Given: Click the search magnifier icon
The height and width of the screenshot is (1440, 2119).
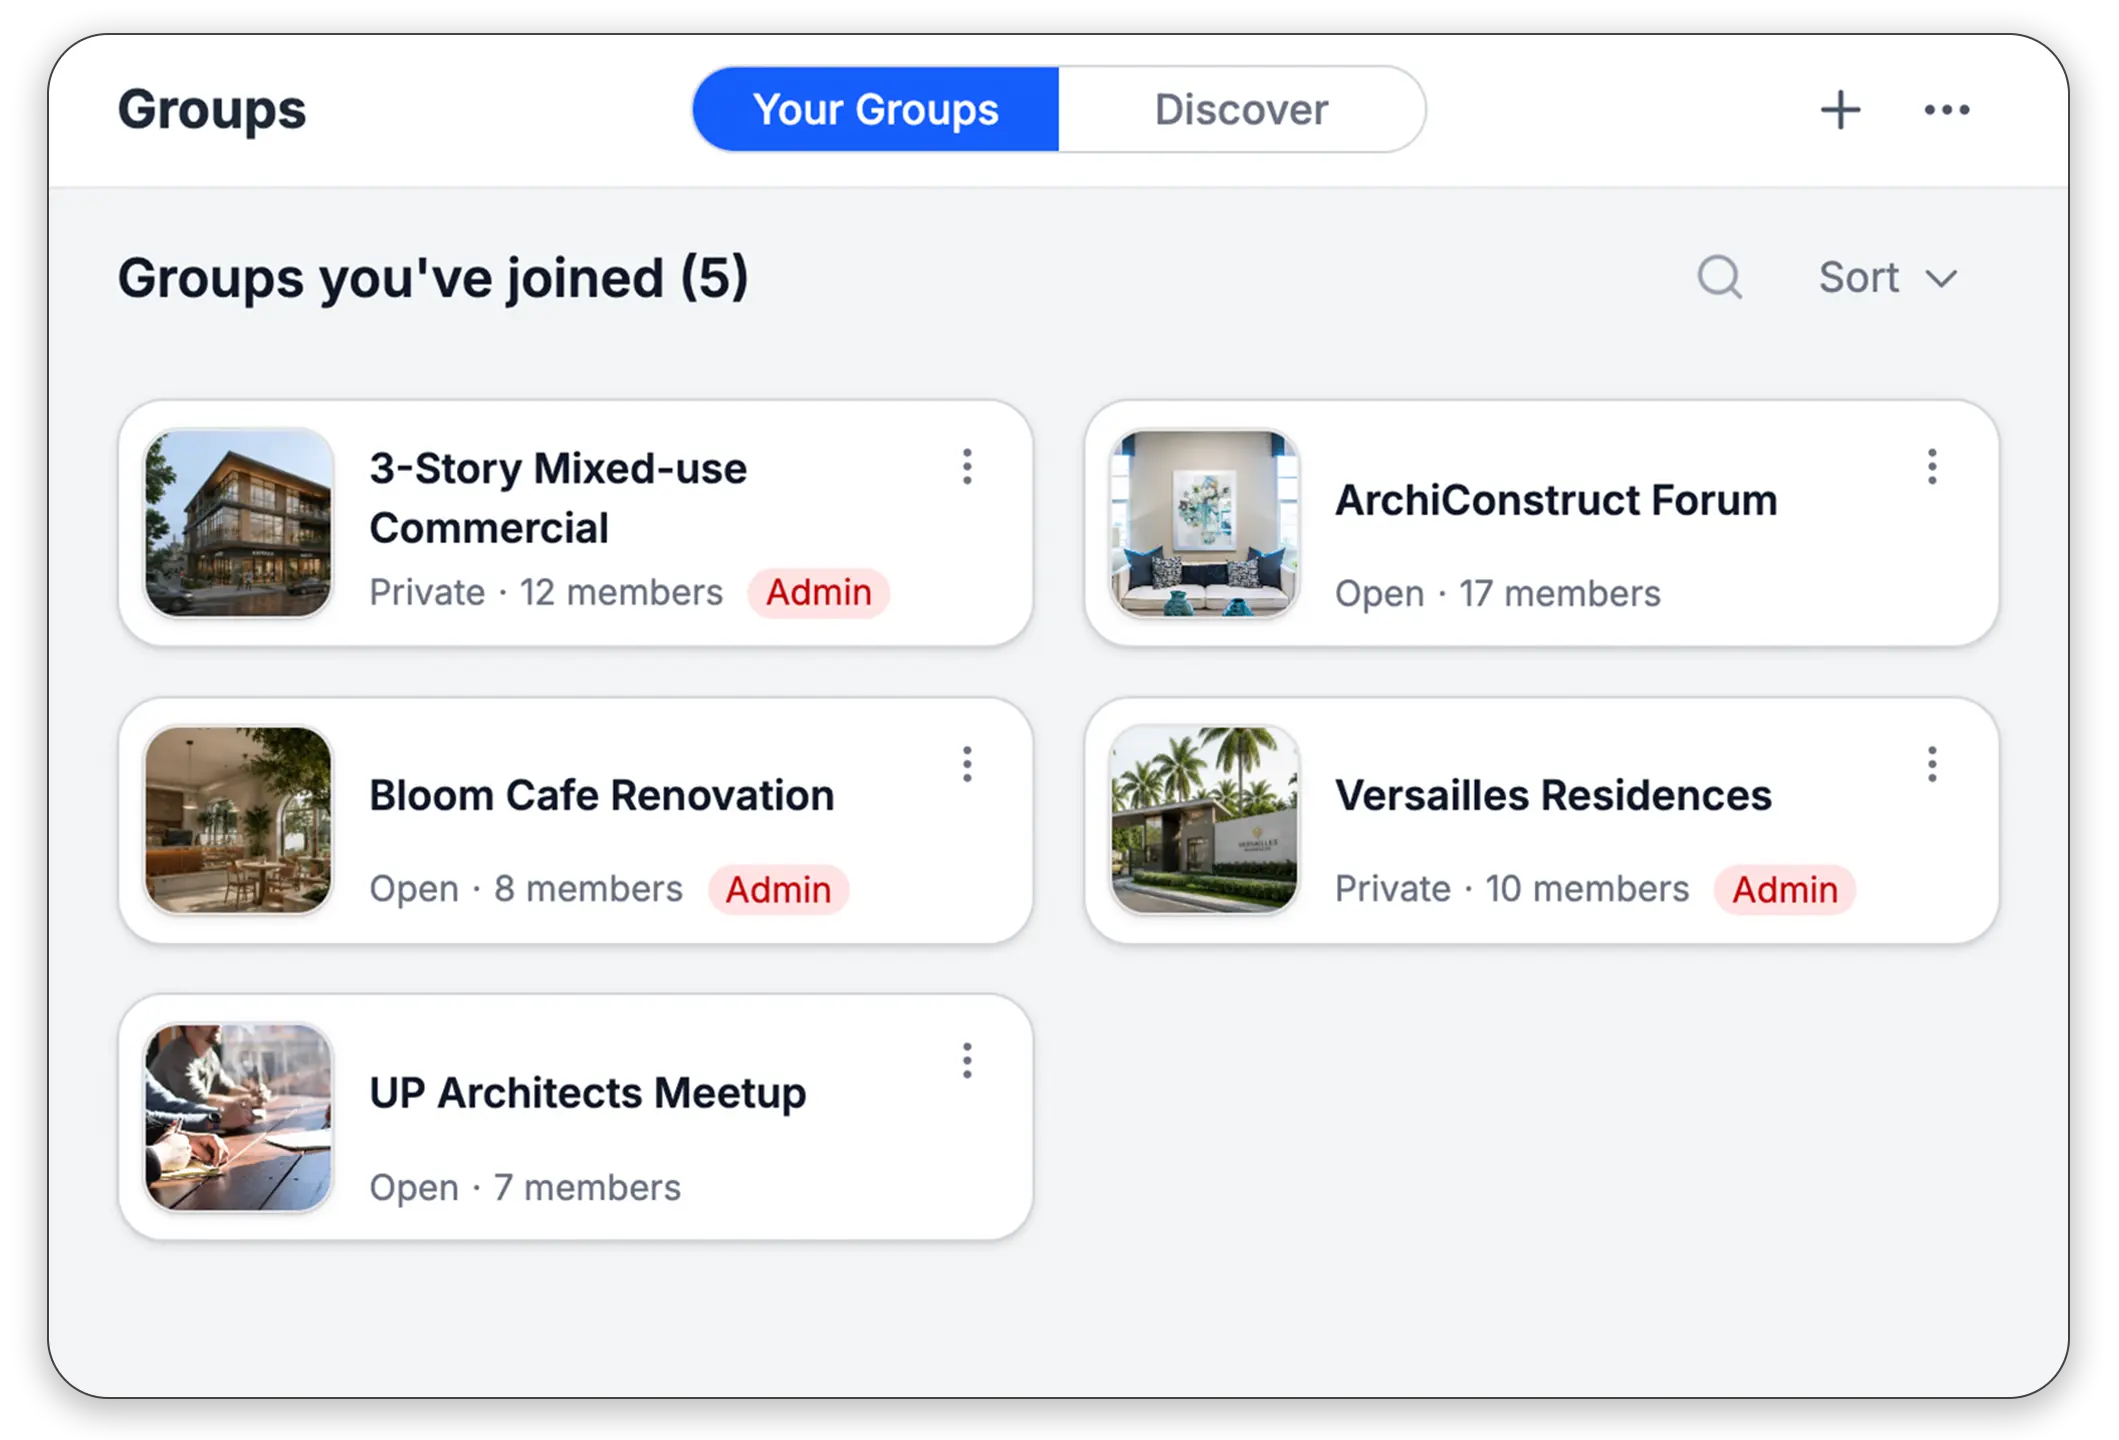Looking at the screenshot, I should point(1719,277).
